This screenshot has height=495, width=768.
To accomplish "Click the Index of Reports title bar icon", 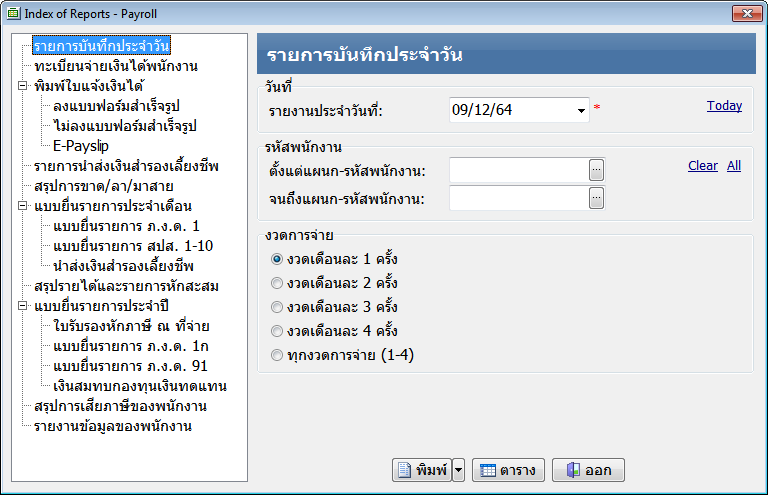I will (x=13, y=13).
